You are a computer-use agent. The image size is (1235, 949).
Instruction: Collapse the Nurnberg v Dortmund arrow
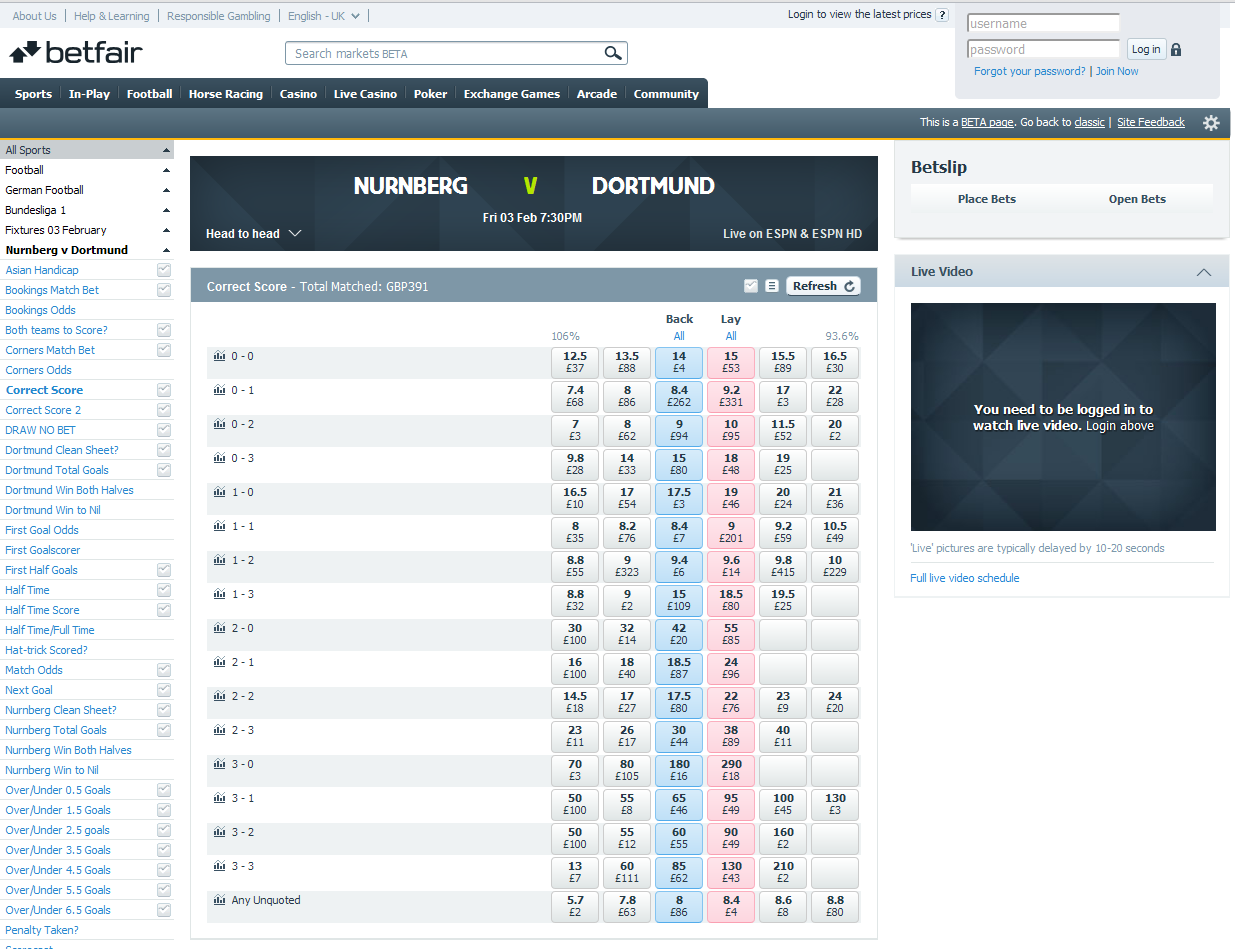coord(166,250)
